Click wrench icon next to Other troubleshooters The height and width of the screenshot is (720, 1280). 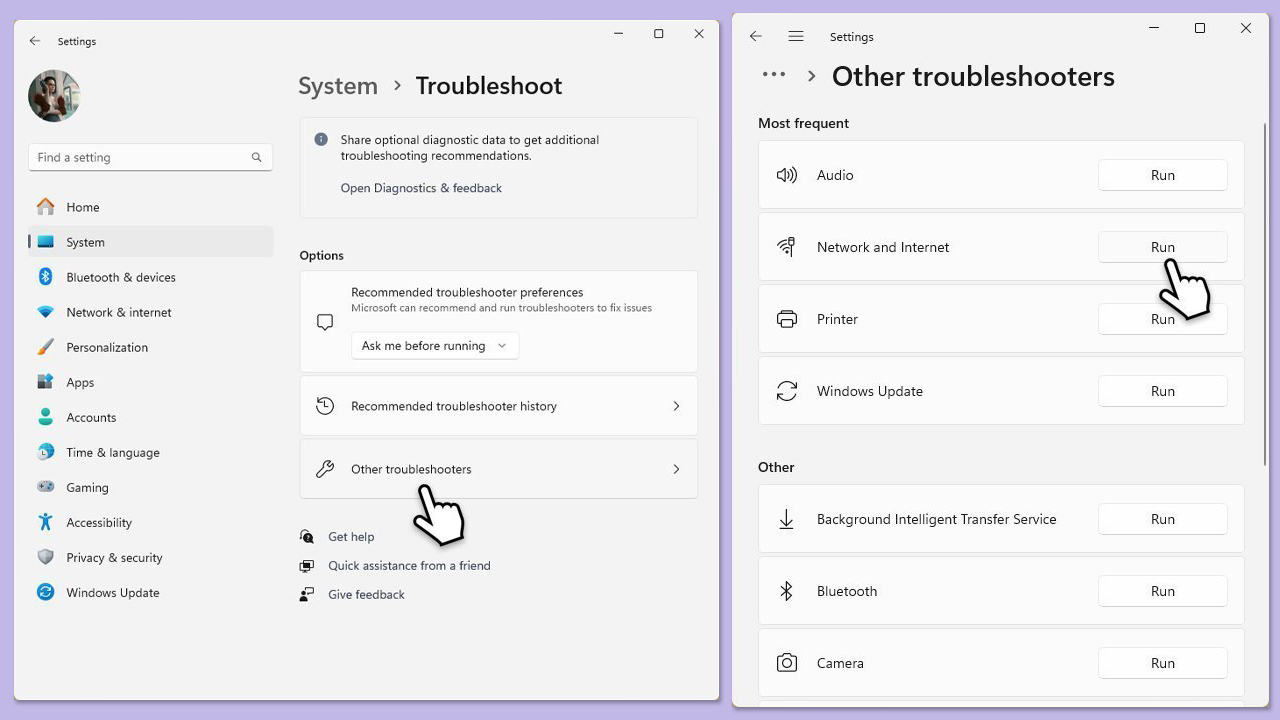pos(325,469)
